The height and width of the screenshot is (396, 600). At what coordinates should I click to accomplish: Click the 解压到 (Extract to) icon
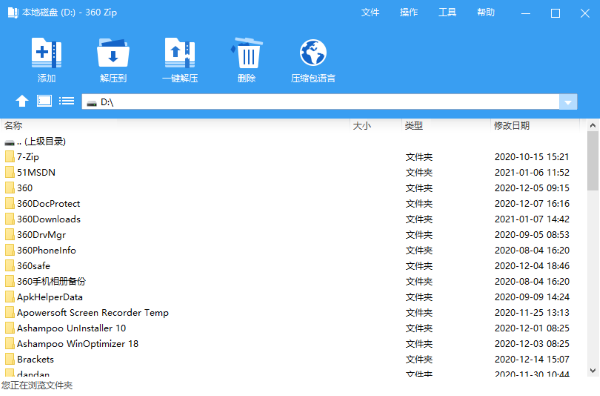tap(113, 53)
